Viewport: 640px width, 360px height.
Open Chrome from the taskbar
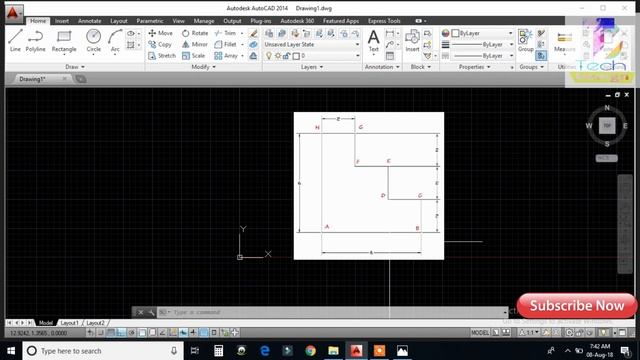[x=310, y=351]
